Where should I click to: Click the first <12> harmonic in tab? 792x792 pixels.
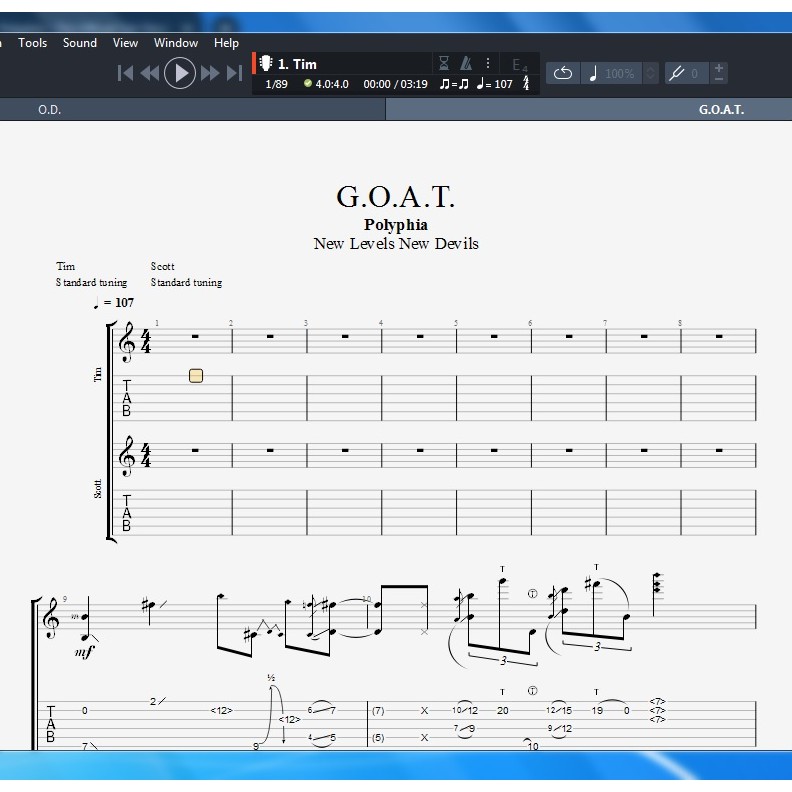click(x=221, y=710)
